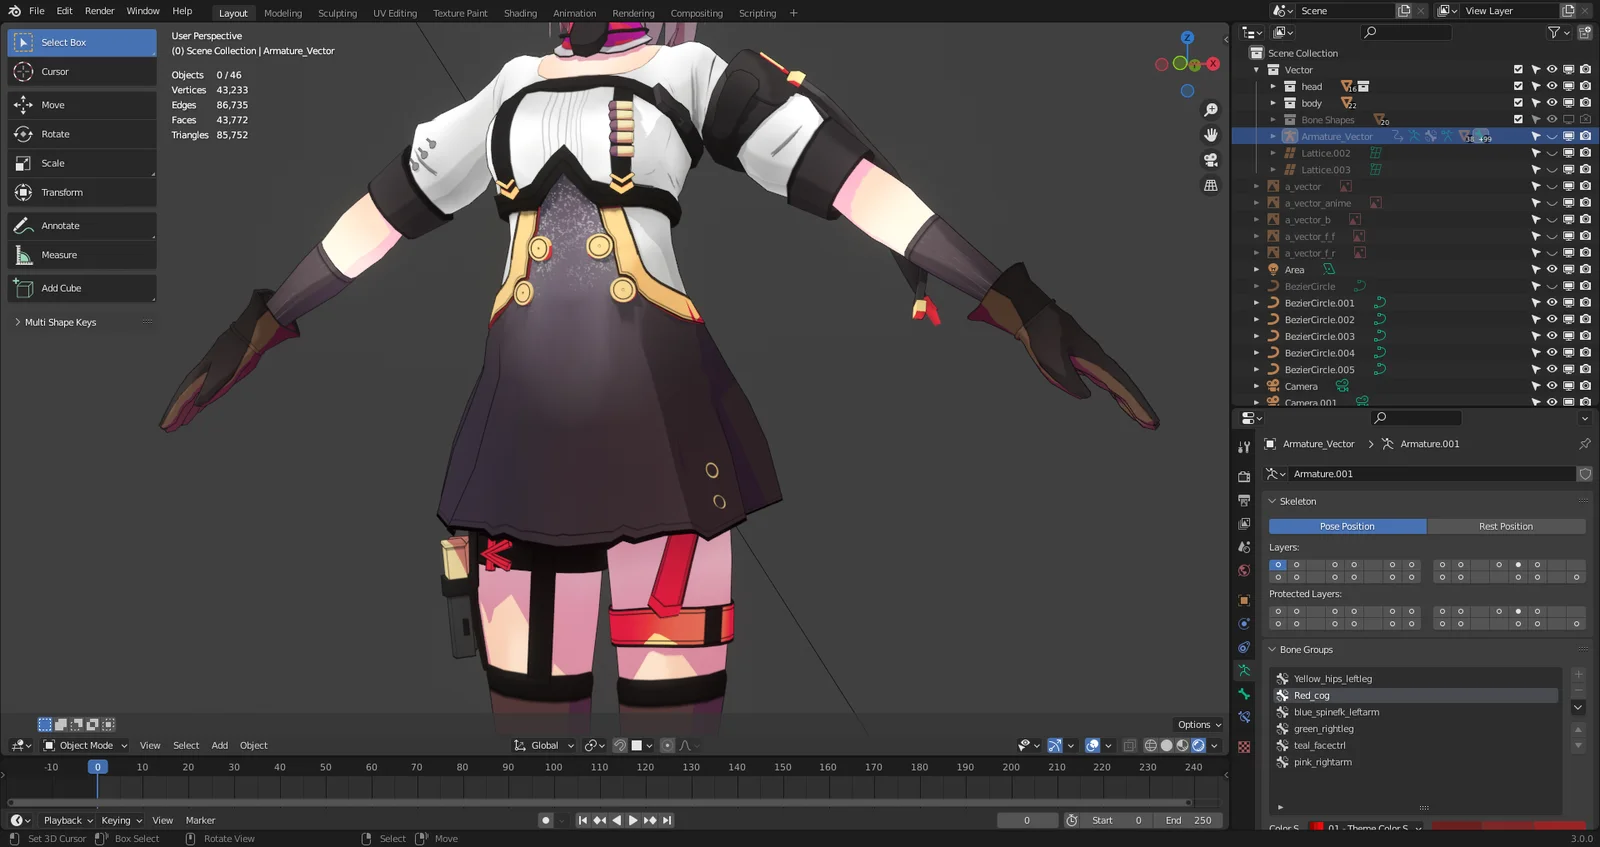This screenshot has width=1600, height=847.
Task: Collapse the Bone Groups panel
Action: (1272, 650)
